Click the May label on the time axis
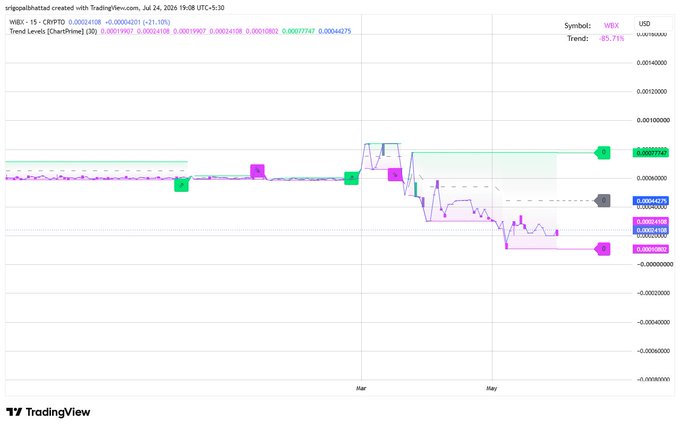The width and height of the screenshot is (680, 428). pos(491,388)
